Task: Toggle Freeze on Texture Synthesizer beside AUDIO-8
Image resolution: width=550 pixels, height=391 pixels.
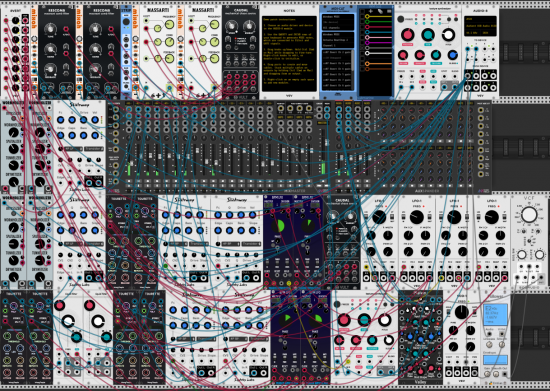Action: click(x=401, y=19)
